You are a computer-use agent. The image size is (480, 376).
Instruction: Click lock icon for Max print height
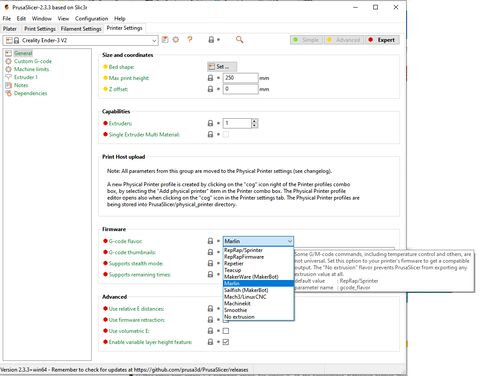210,78
